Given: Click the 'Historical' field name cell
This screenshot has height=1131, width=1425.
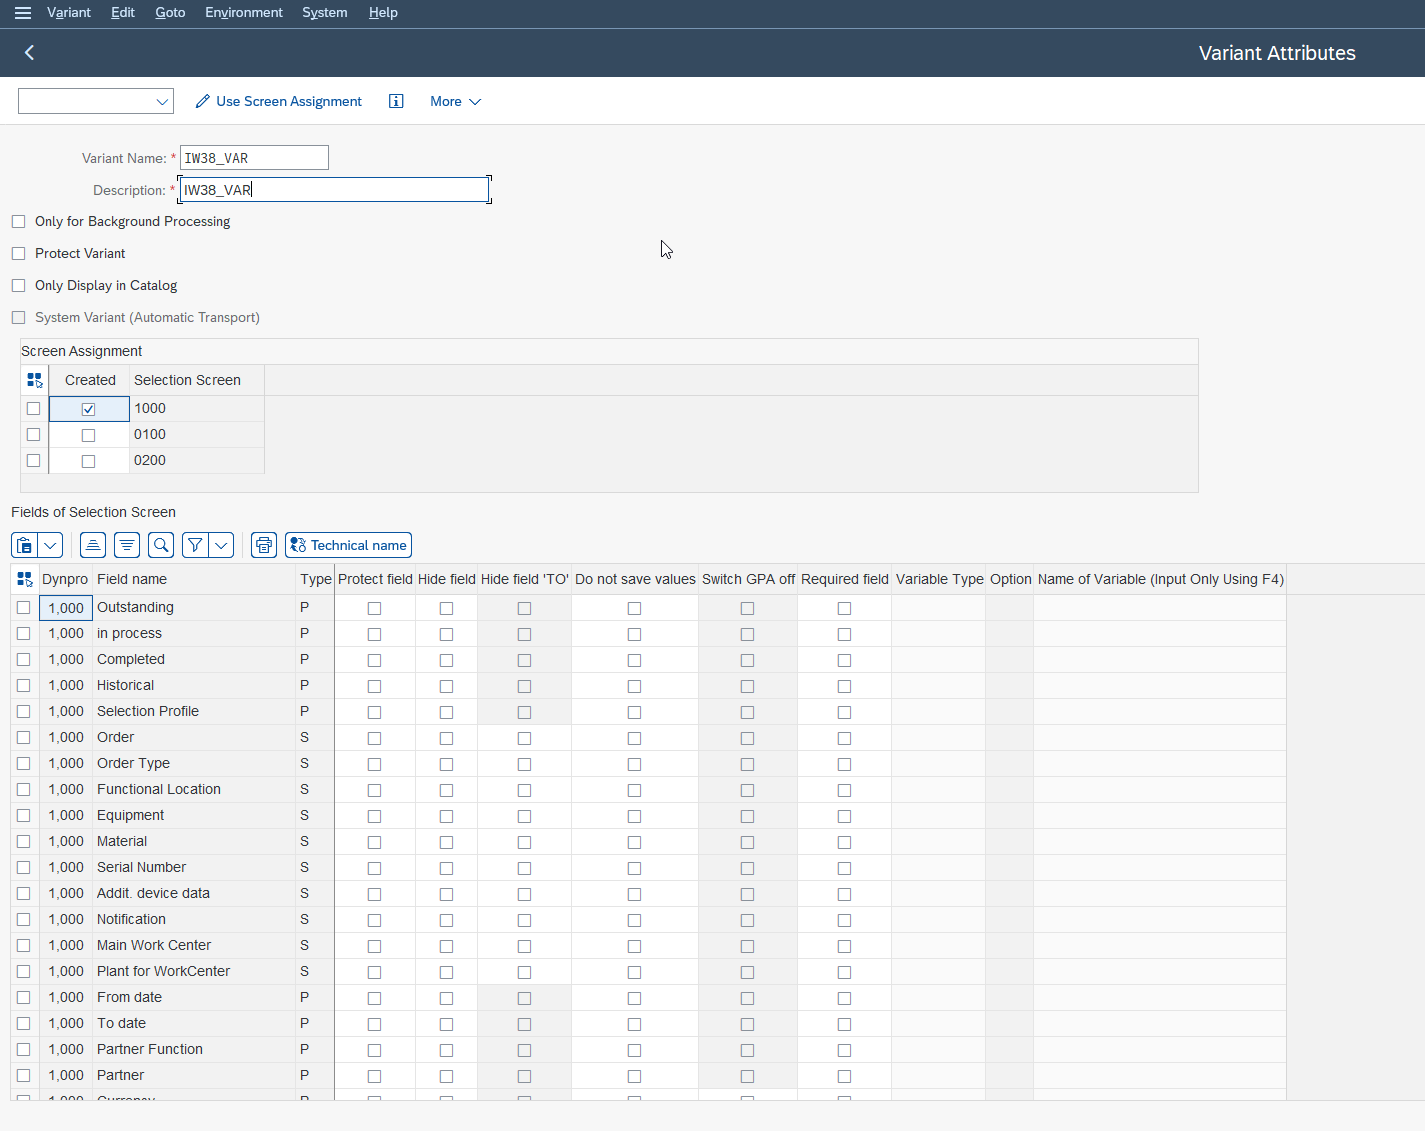Looking at the screenshot, I should tap(195, 685).
